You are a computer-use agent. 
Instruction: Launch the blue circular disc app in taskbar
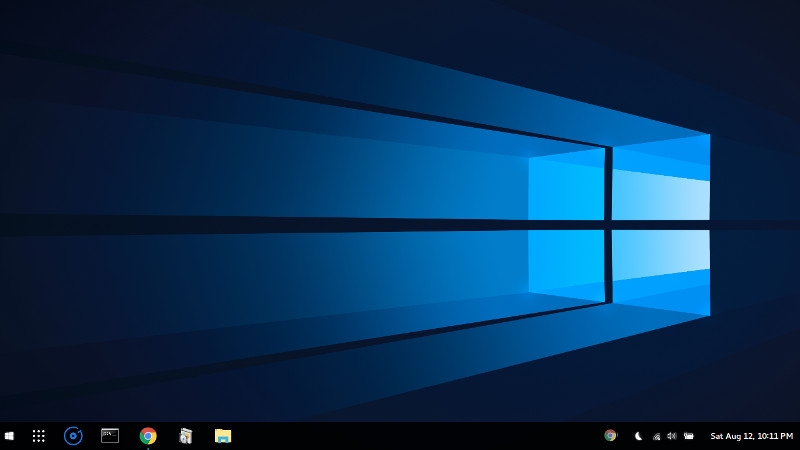point(73,436)
